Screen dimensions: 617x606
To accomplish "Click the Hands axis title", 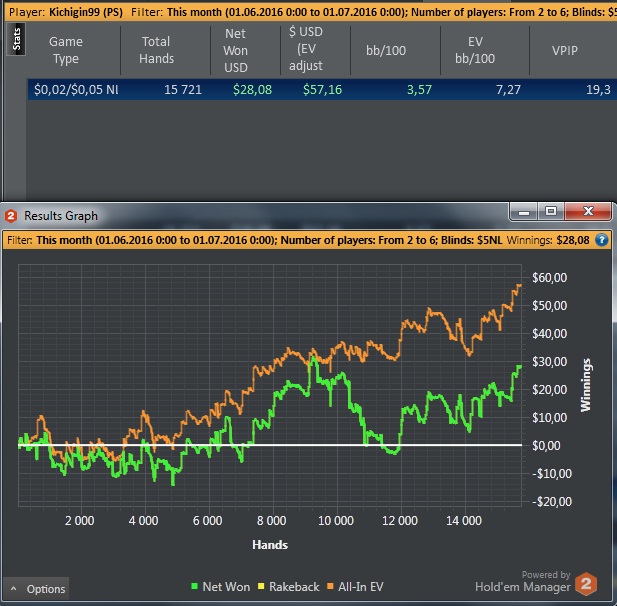I will pyautogui.click(x=270, y=545).
